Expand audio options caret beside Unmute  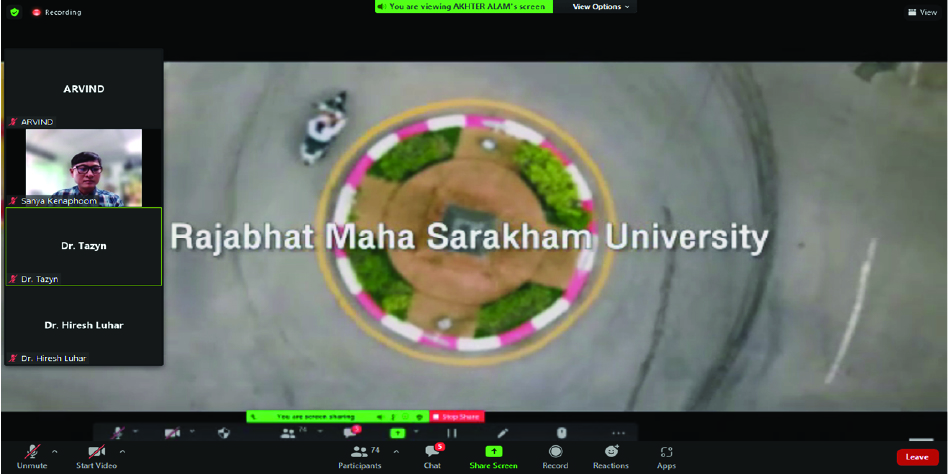(x=55, y=451)
